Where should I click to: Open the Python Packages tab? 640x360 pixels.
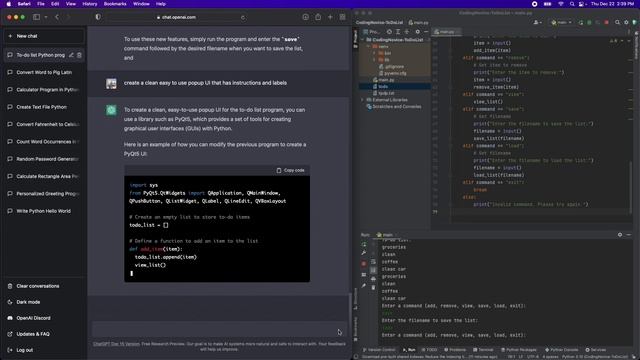pyautogui.click(x=519, y=350)
